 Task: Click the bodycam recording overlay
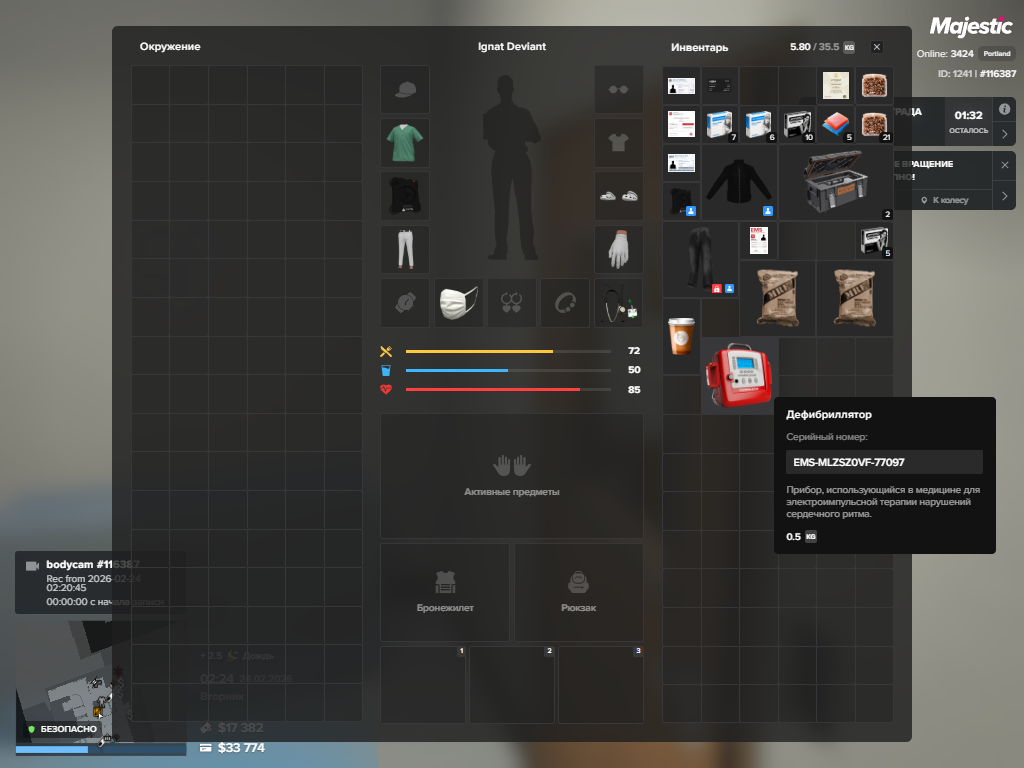point(101,583)
